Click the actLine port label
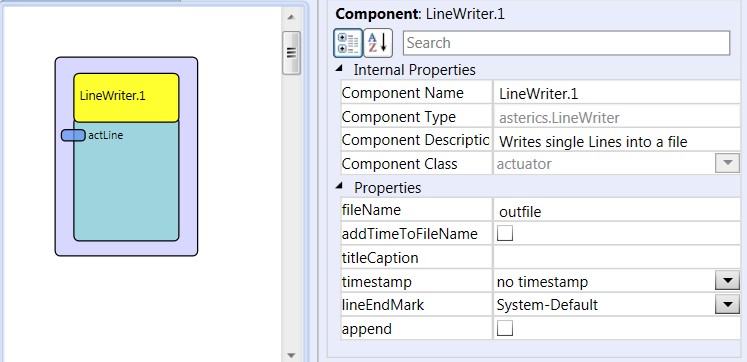Screen dimensions: 747x362 tap(106, 135)
